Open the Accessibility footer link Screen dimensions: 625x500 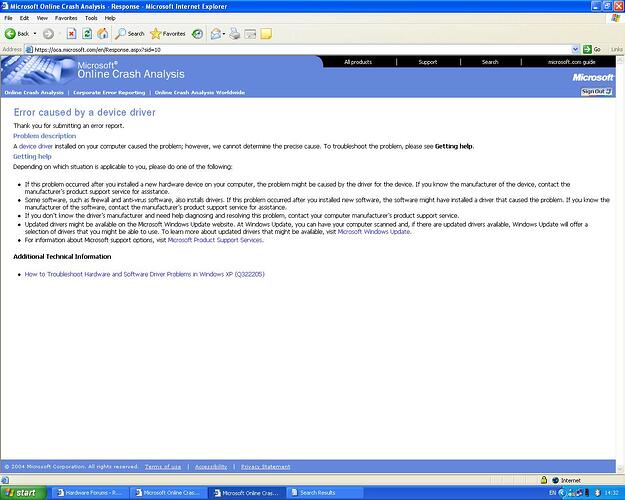211,467
